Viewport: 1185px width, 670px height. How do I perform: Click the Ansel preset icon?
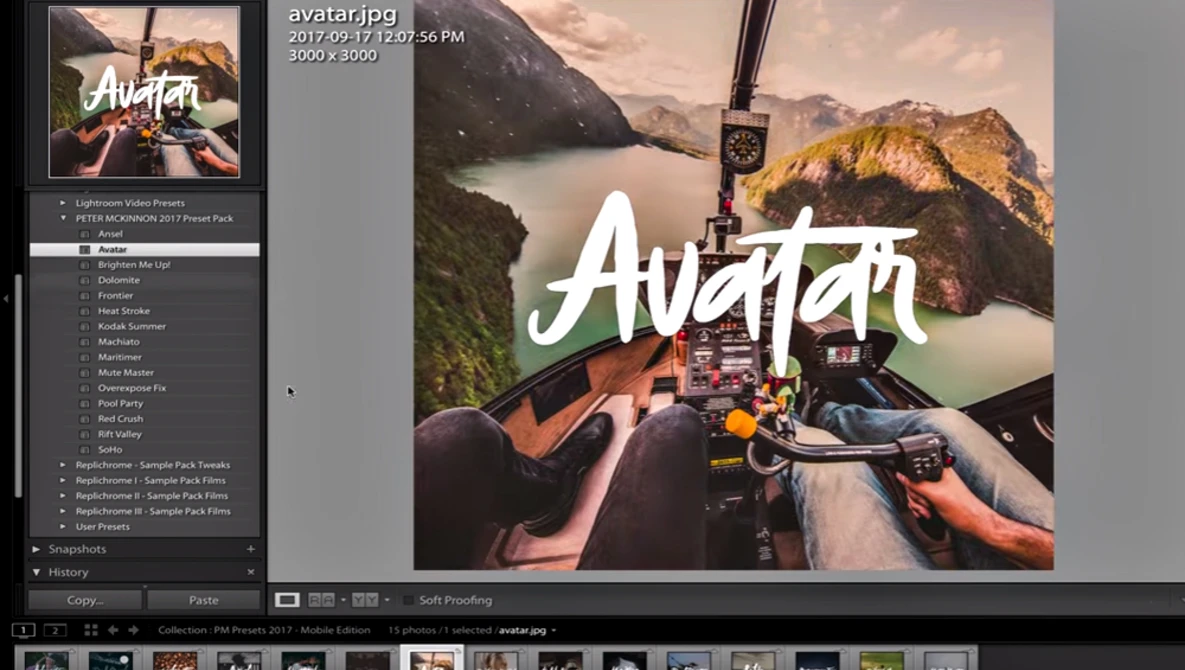pos(85,234)
